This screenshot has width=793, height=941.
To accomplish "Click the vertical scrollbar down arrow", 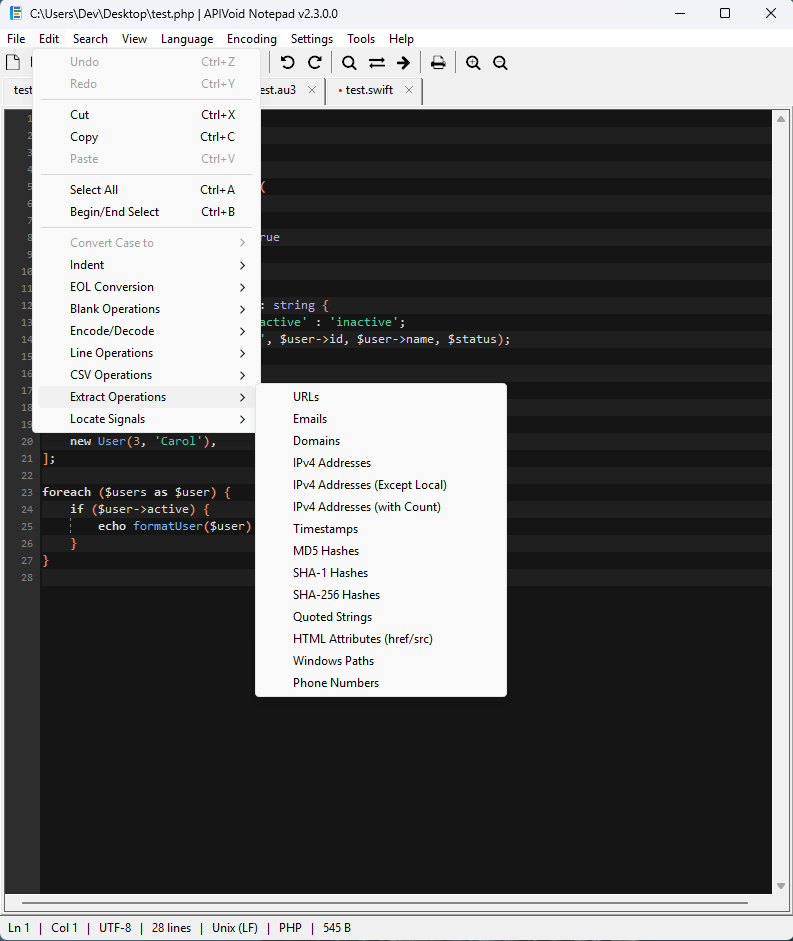I will click(780, 886).
